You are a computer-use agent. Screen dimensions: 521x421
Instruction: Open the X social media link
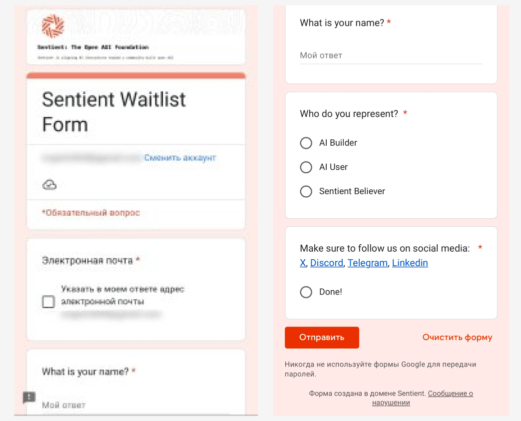(x=303, y=263)
